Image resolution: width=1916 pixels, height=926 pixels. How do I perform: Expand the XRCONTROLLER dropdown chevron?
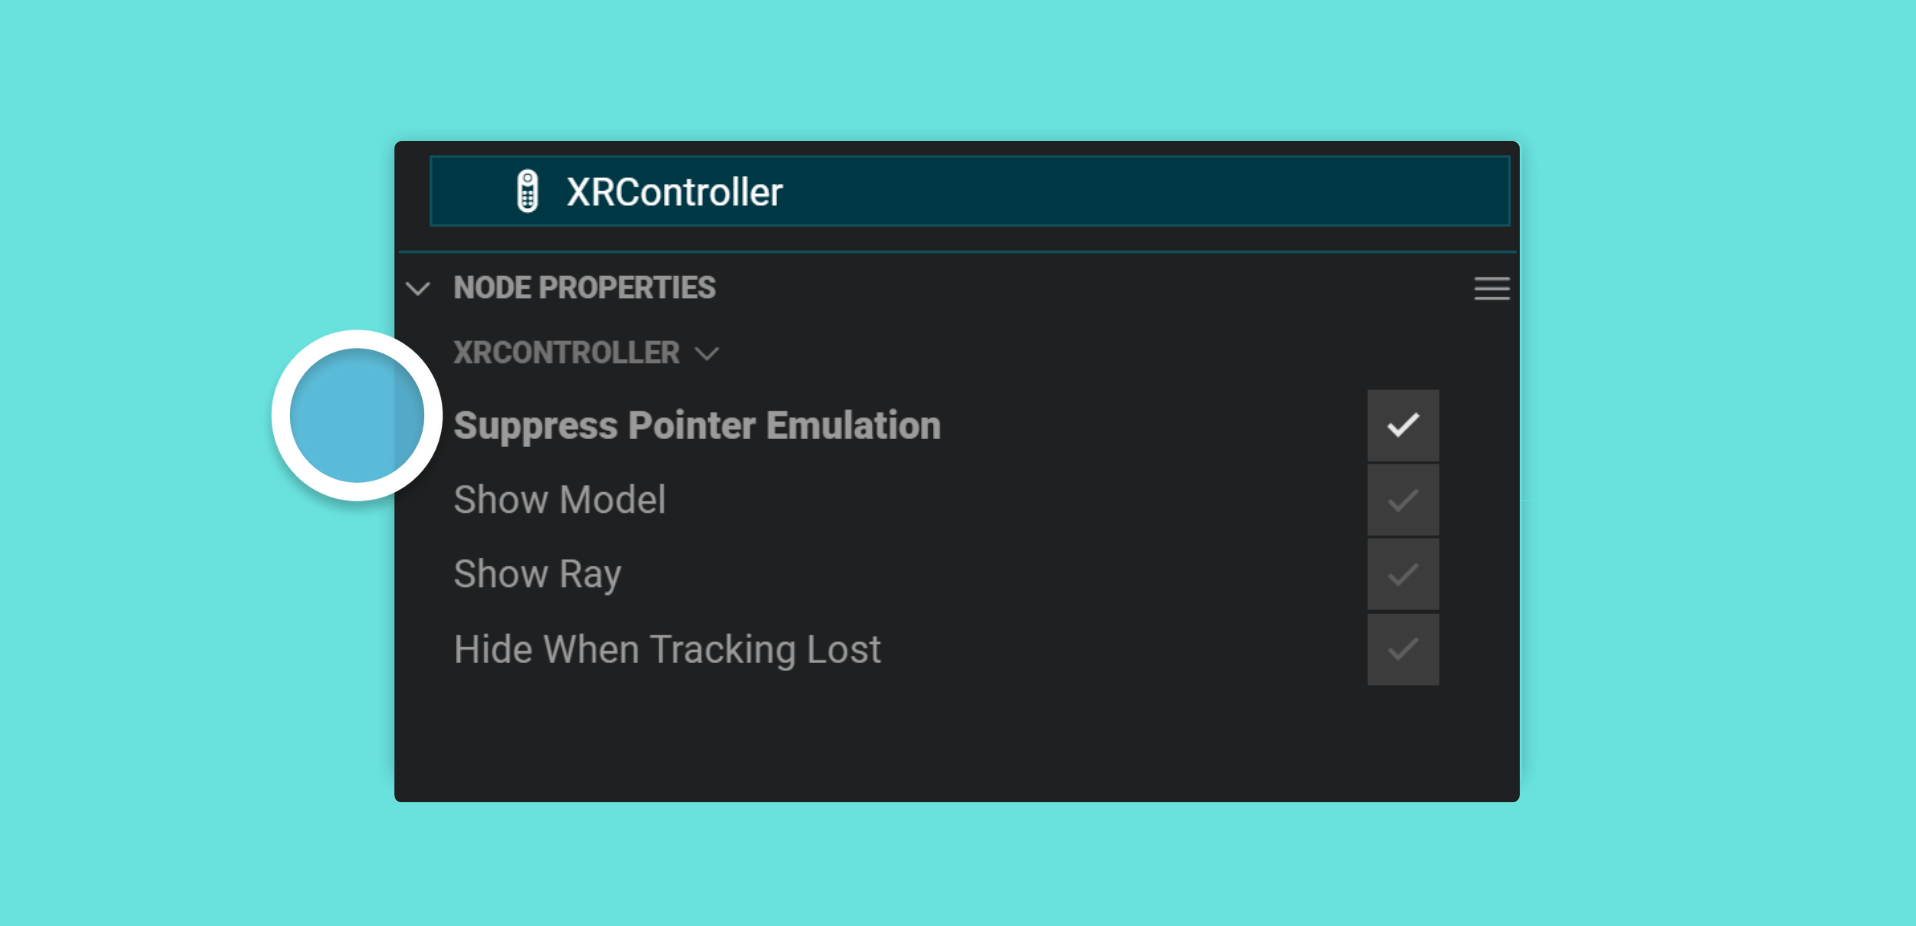coord(707,354)
